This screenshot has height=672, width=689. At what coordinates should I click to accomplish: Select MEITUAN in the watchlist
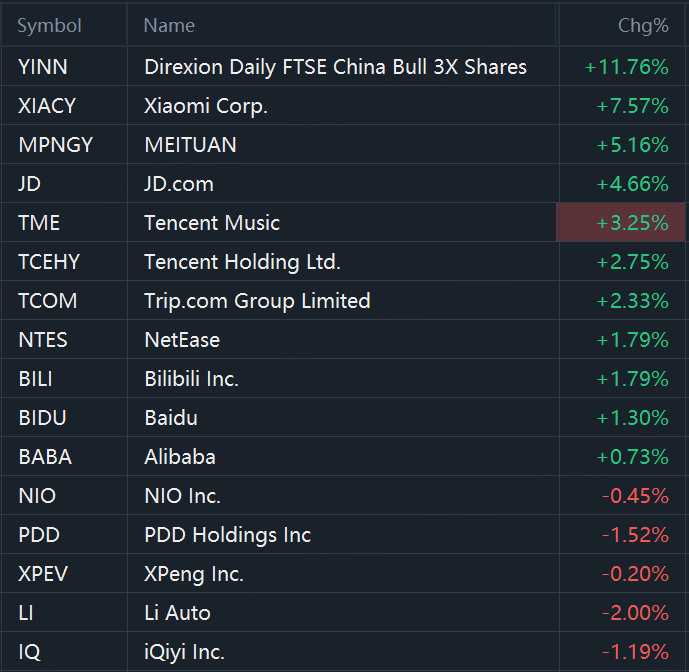190,145
